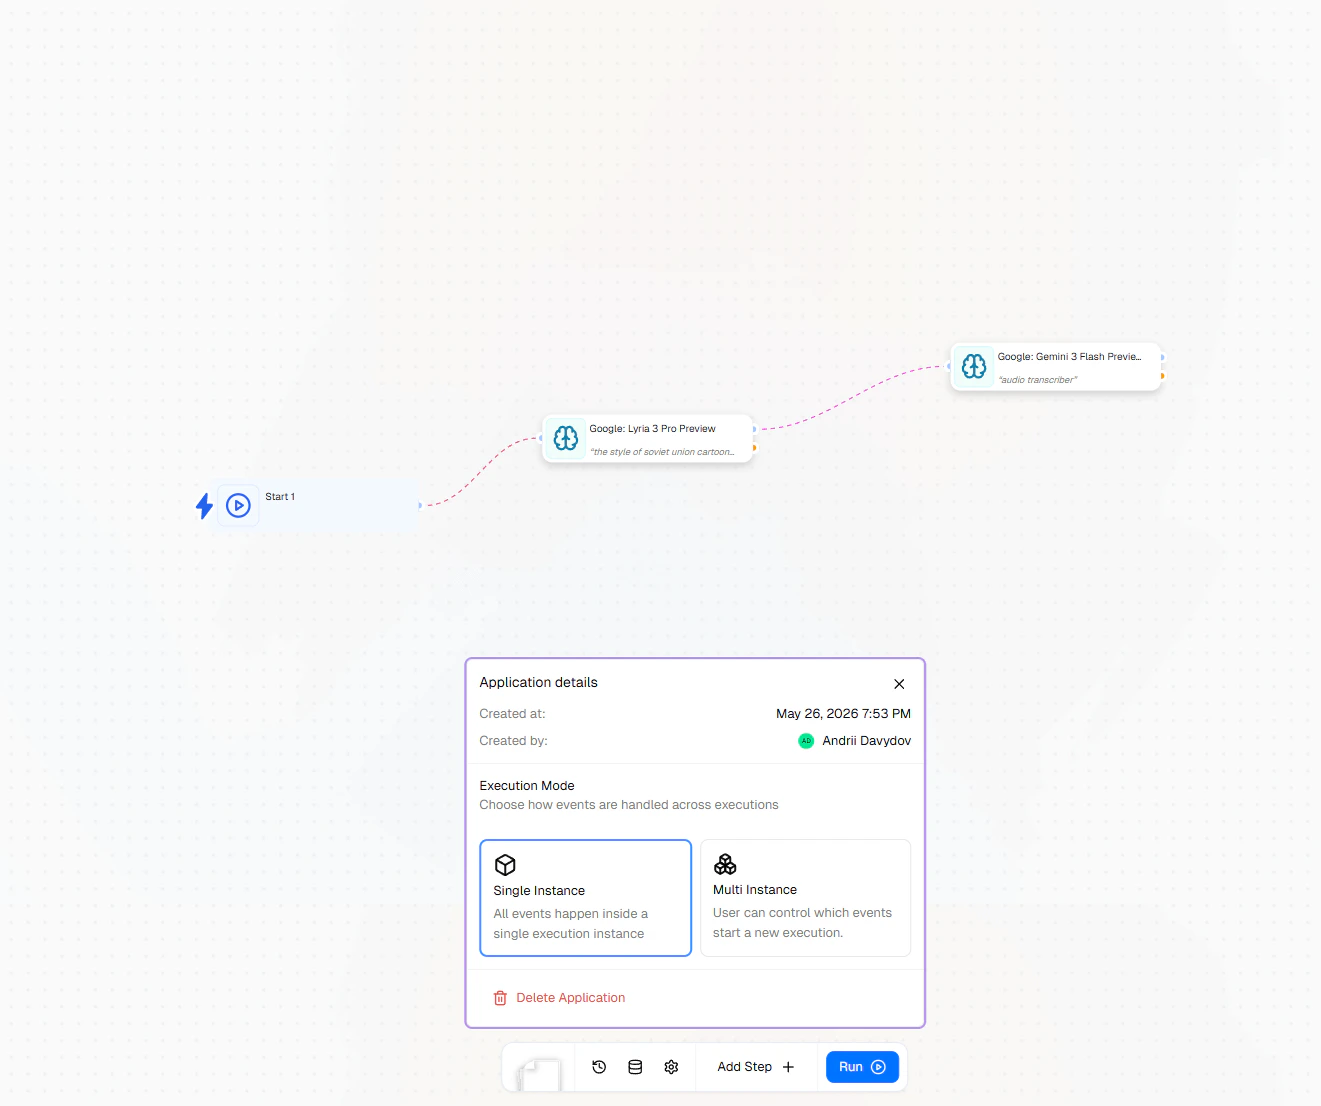
Task: Click the "audio transcriber" prompt text
Action: click(x=1038, y=380)
